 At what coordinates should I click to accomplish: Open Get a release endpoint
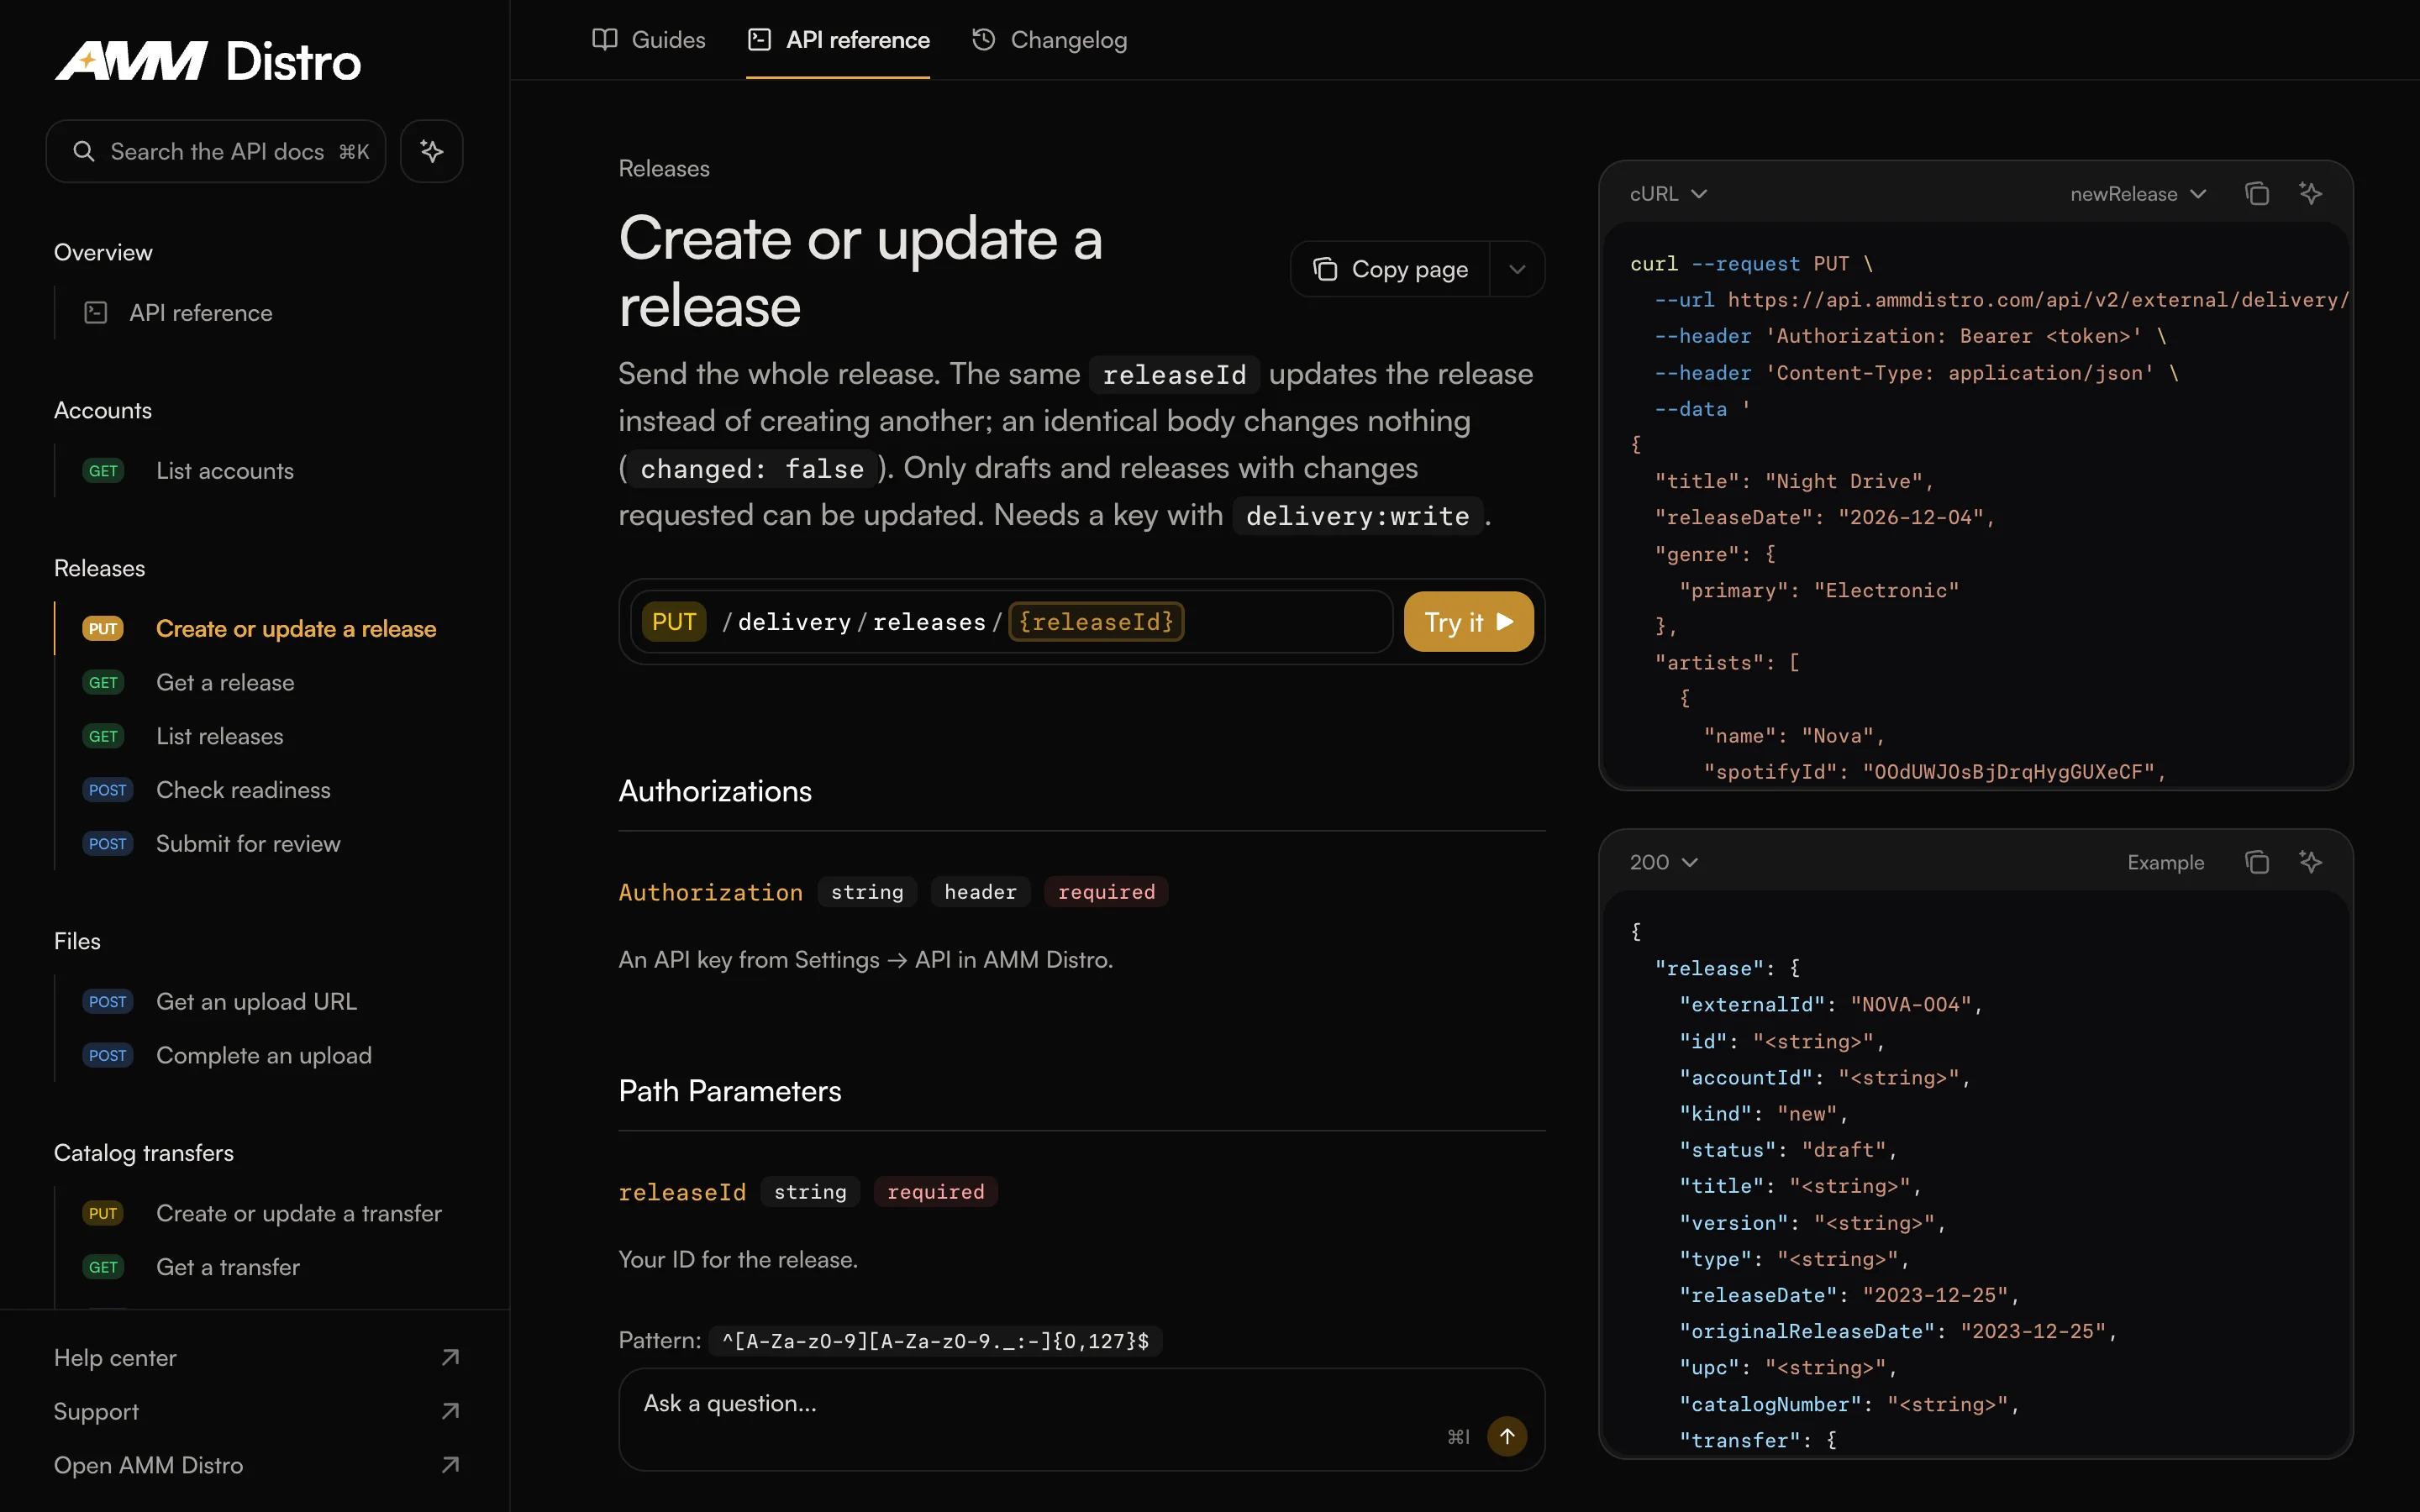click(x=260, y=683)
